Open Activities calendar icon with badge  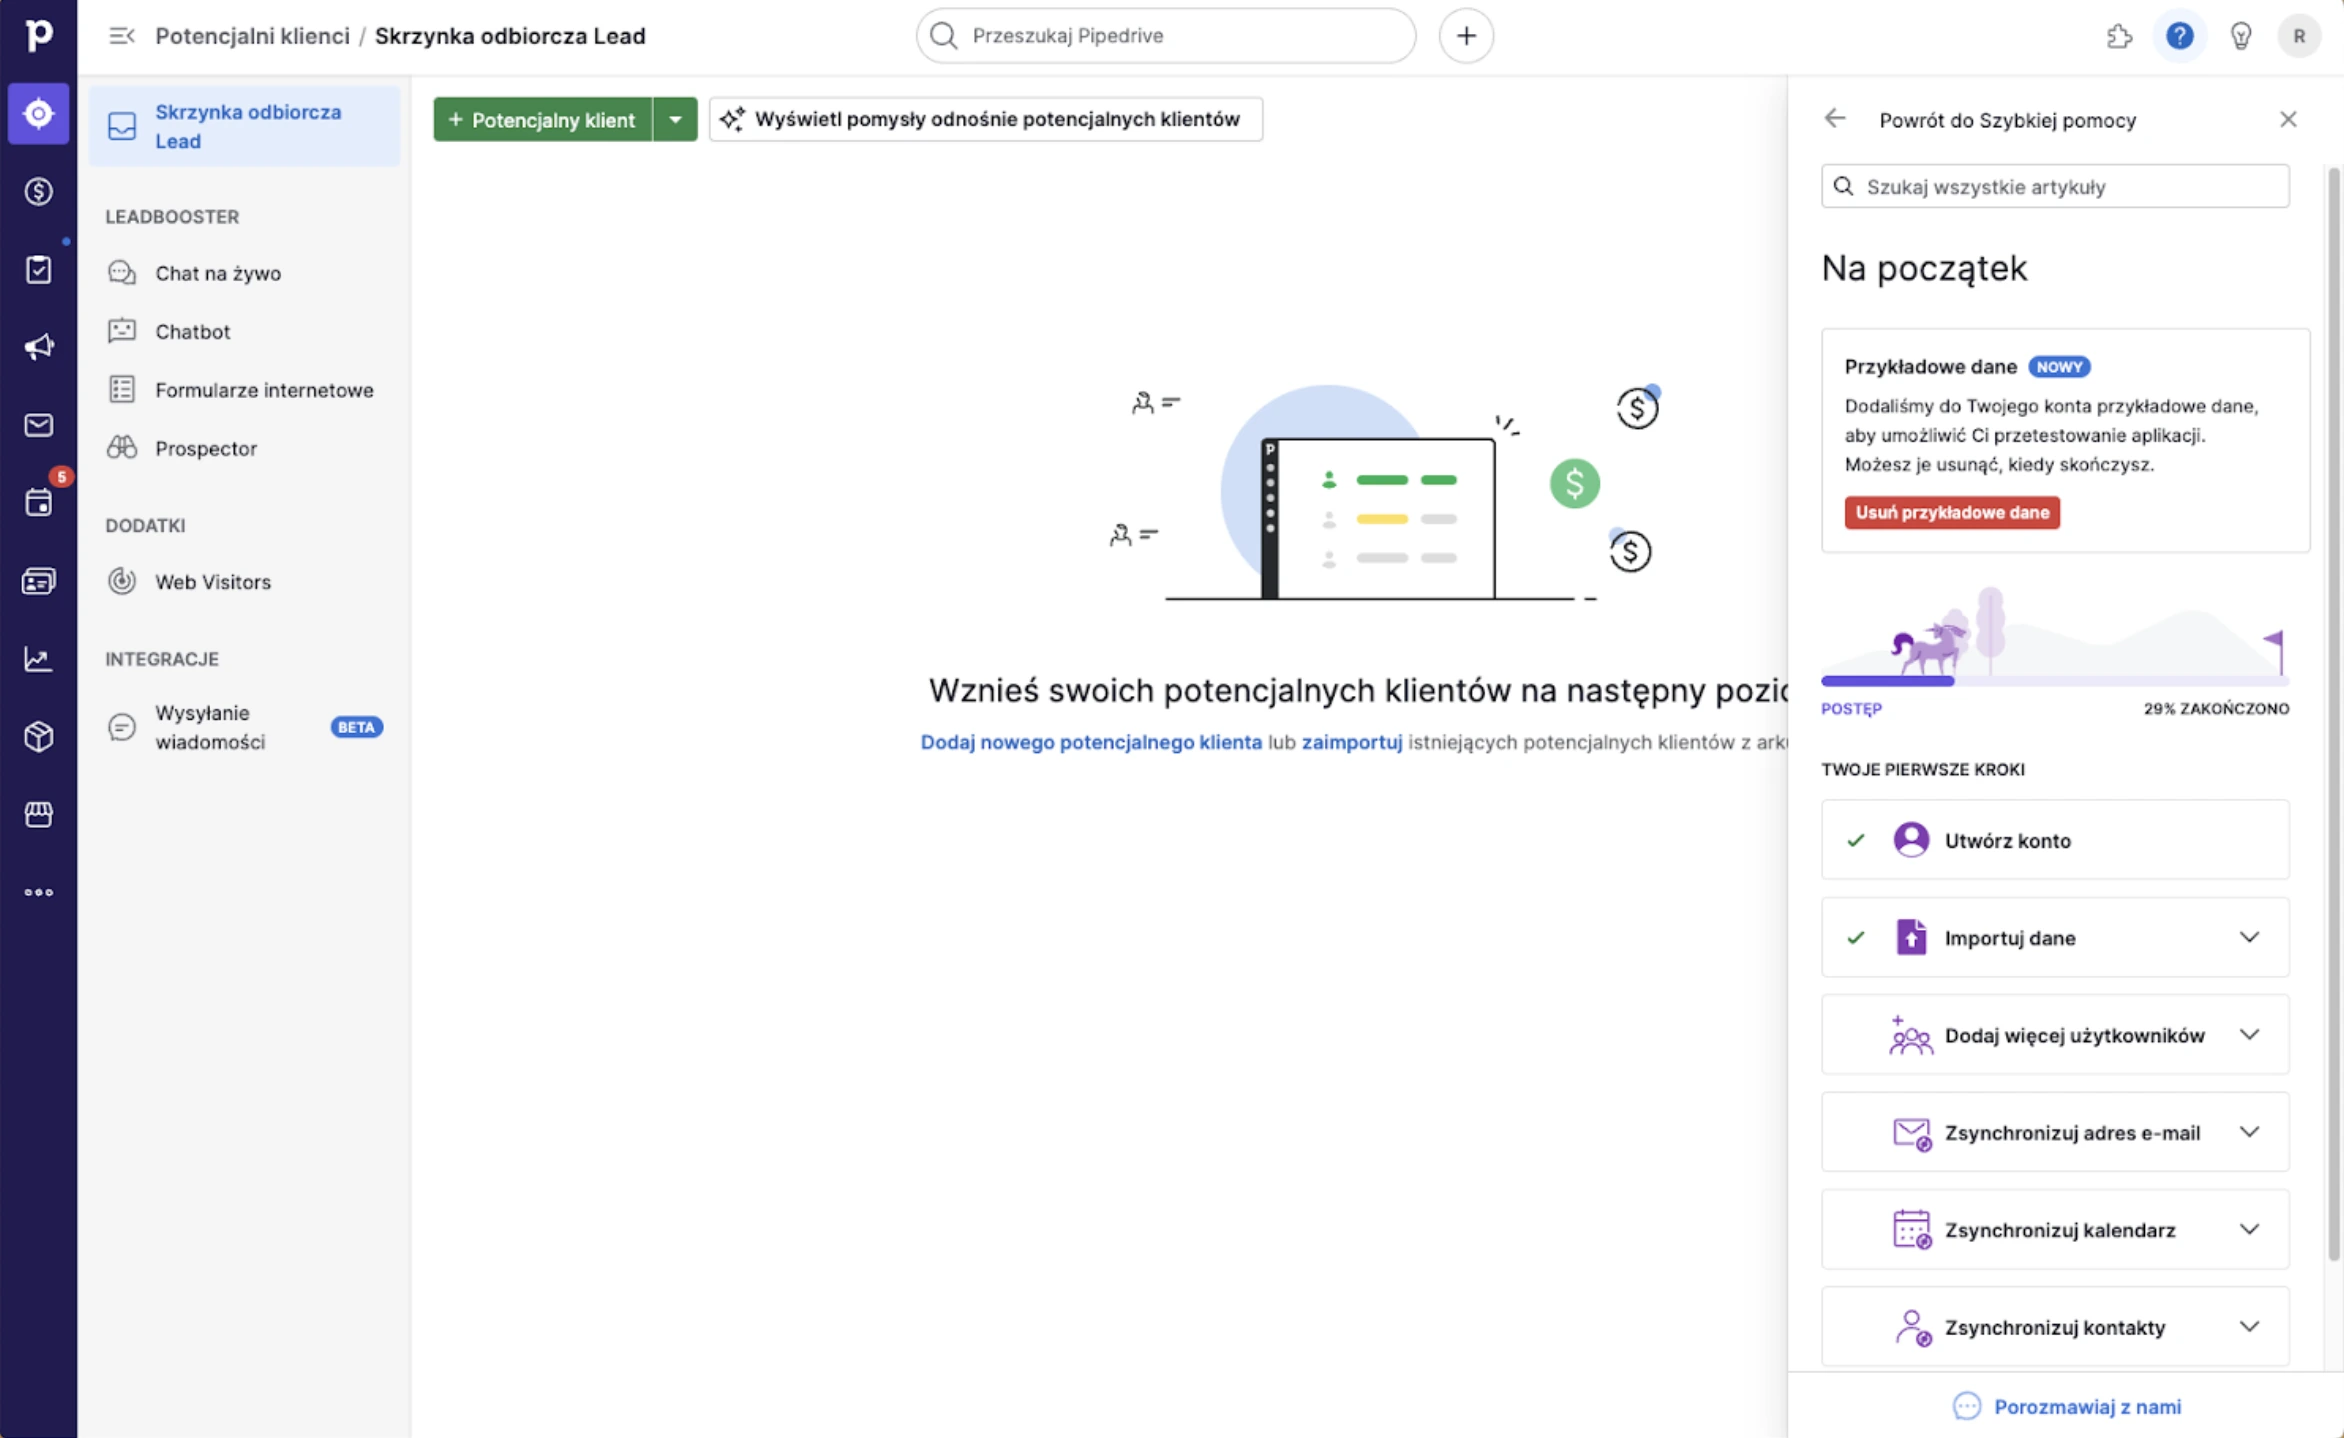click(38, 502)
